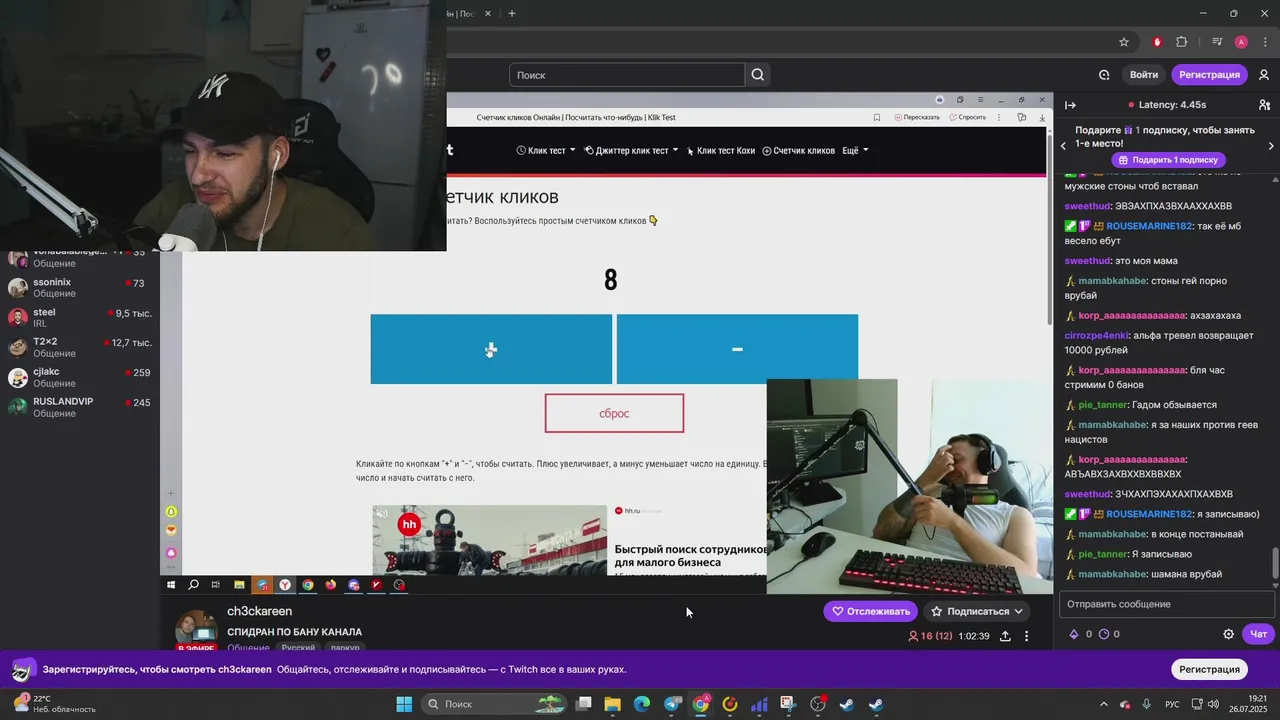Open Chrome media controls icon
The image size is (1280, 720).
pyautogui.click(x=1217, y=42)
